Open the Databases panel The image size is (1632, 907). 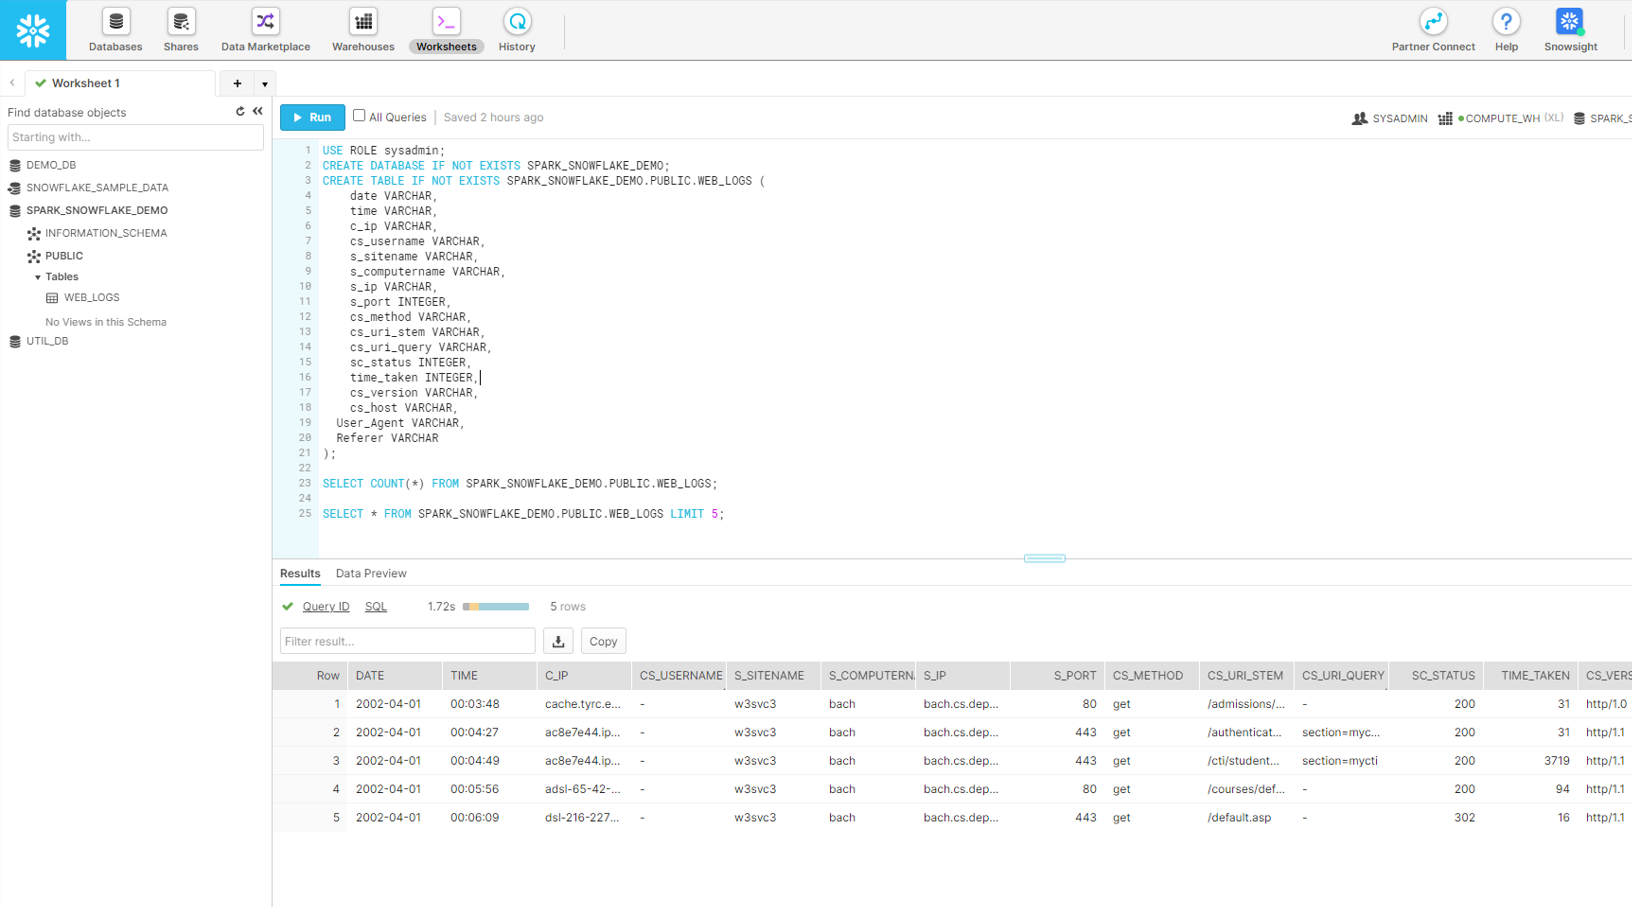point(115,30)
